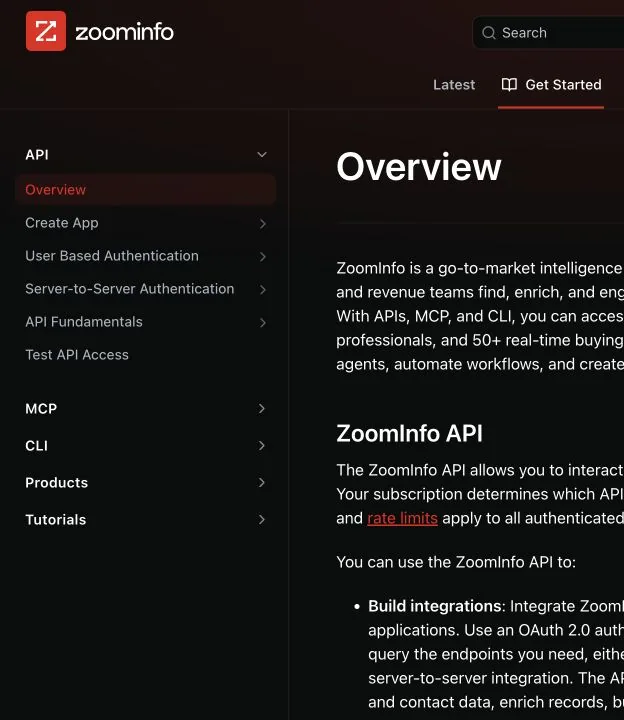624x720 pixels.
Task: Expand the MCP section chevron
Action: 262,409
